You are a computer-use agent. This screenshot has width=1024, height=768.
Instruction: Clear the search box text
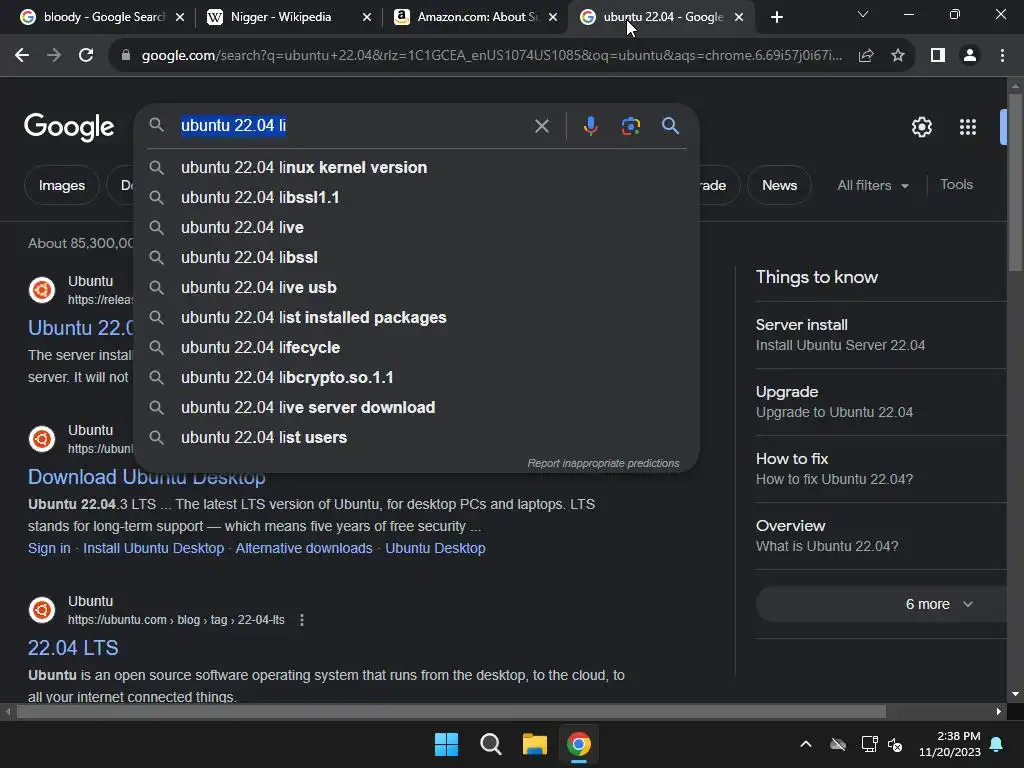(x=541, y=125)
